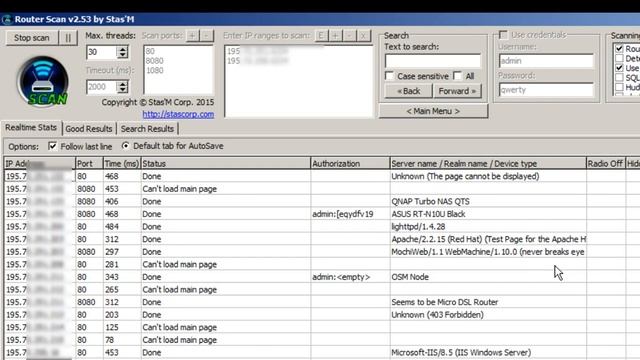Increase Timeout value with the up arrow
The height and width of the screenshot is (360, 640).
(122, 84)
